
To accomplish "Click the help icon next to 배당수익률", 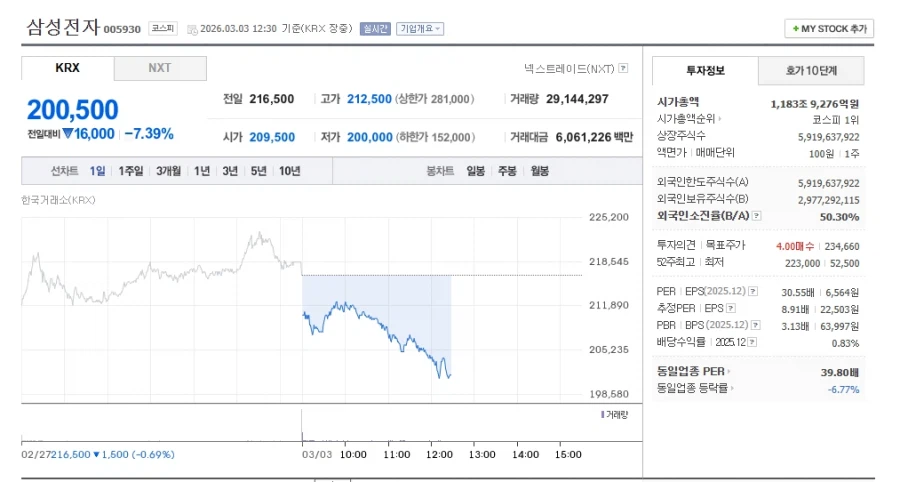I will 752,342.
